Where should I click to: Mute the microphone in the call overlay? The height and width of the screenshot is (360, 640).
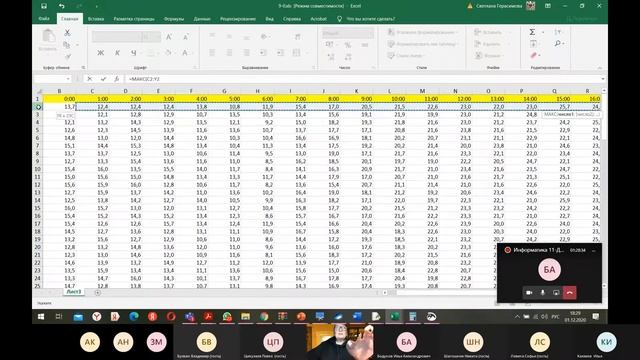[x=542, y=293]
